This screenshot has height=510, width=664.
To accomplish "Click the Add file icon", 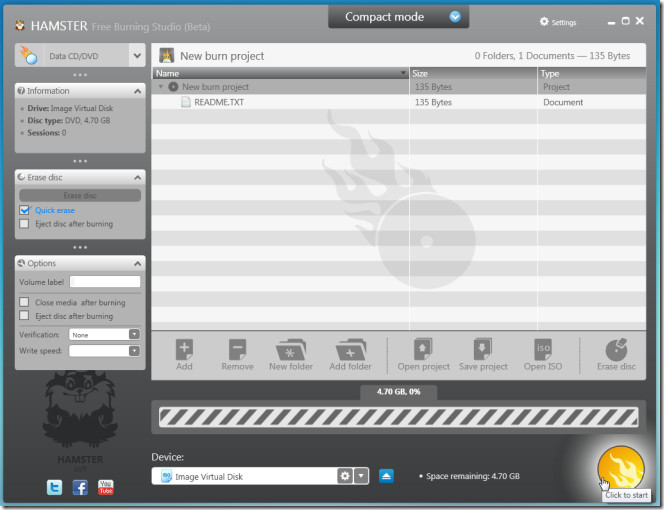I will [184, 349].
